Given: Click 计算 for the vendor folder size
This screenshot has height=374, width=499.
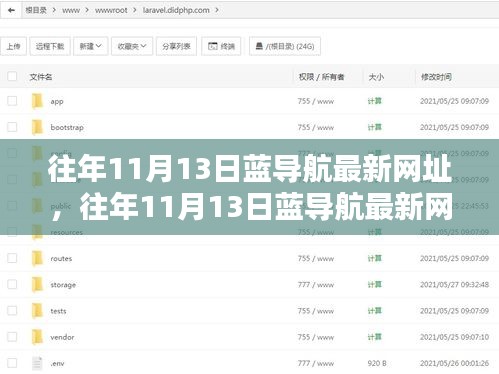Looking at the screenshot, I should [x=375, y=337].
